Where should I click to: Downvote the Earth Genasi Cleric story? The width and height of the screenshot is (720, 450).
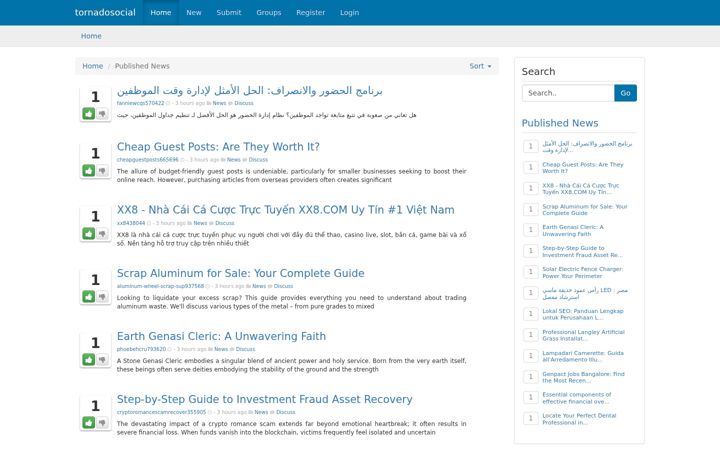tap(102, 360)
